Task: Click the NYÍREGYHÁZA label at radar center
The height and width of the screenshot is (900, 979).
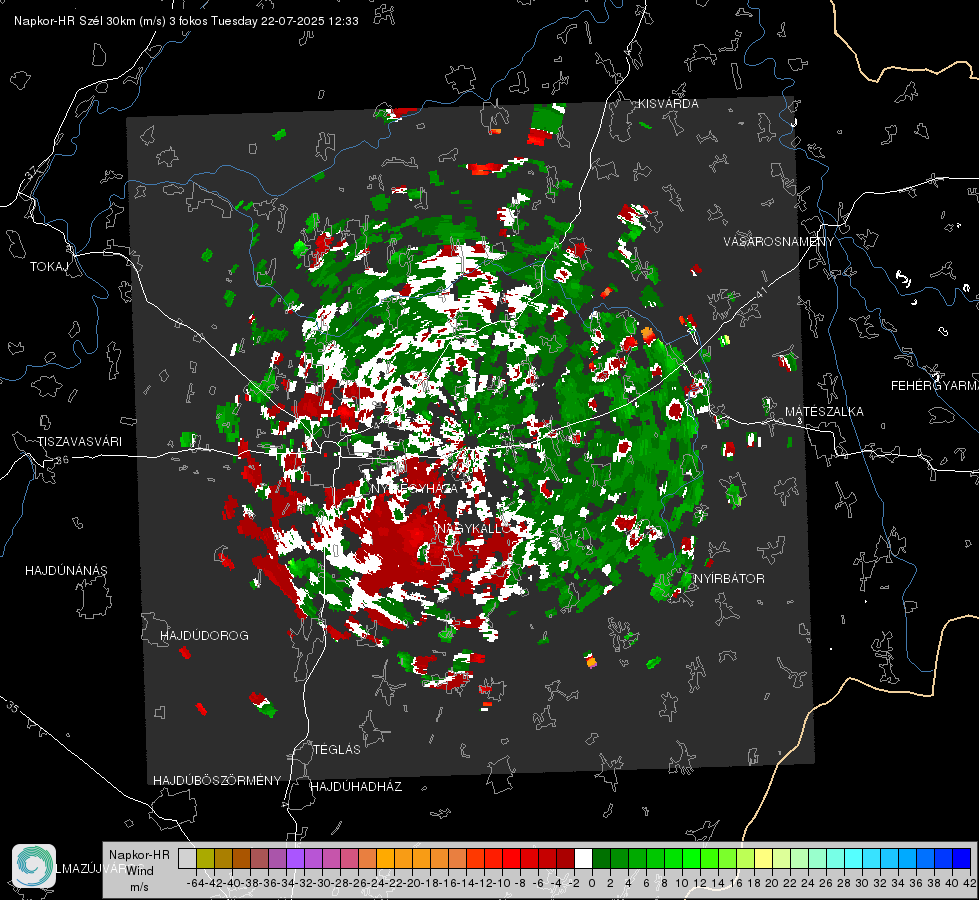Action: pyautogui.click(x=415, y=488)
